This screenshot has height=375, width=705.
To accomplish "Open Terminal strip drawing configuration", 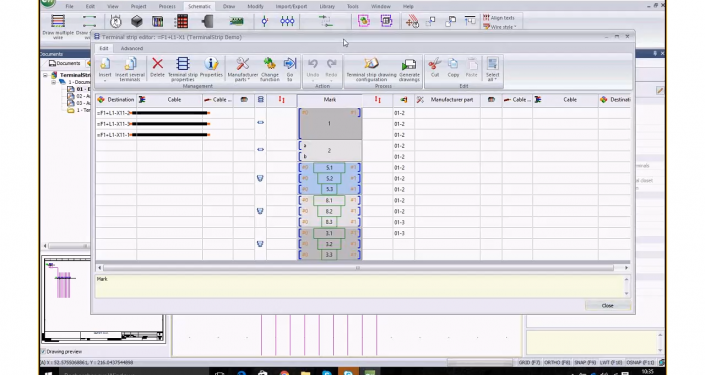I will pos(371,69).
